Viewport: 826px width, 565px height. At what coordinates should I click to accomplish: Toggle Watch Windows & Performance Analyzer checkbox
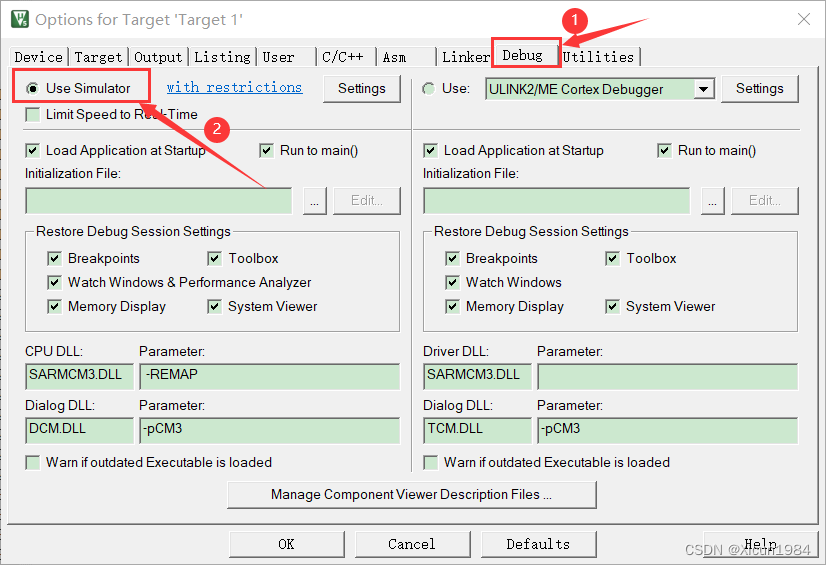click(54, 283)
